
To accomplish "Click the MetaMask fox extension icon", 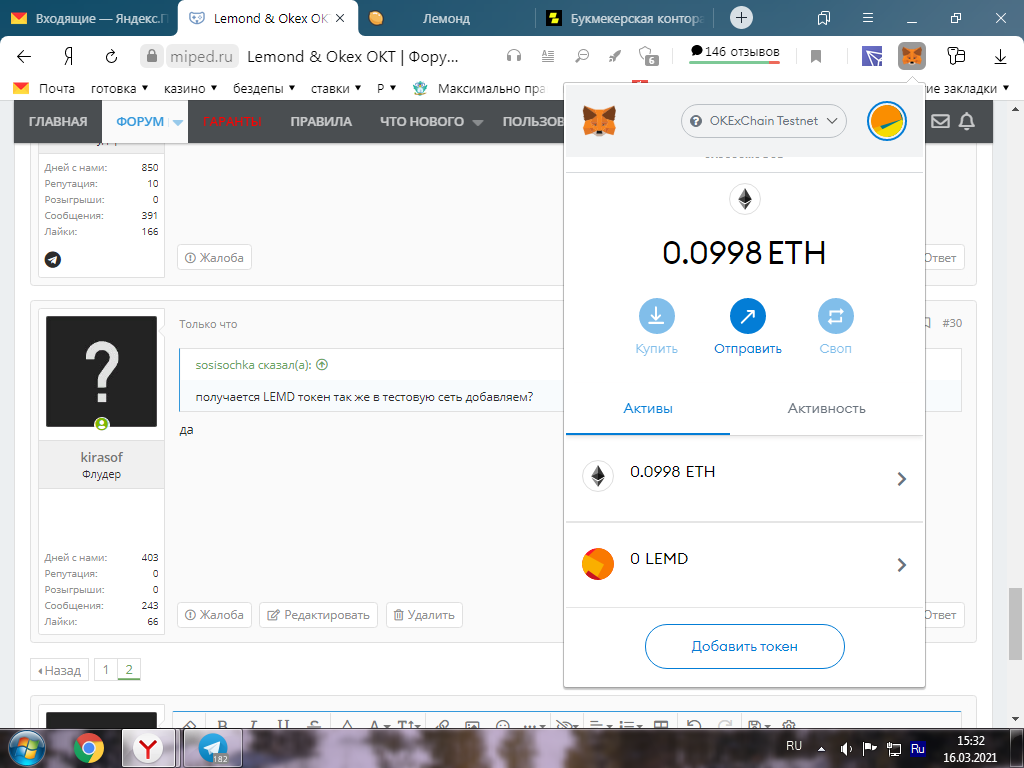I will [911, 56].
